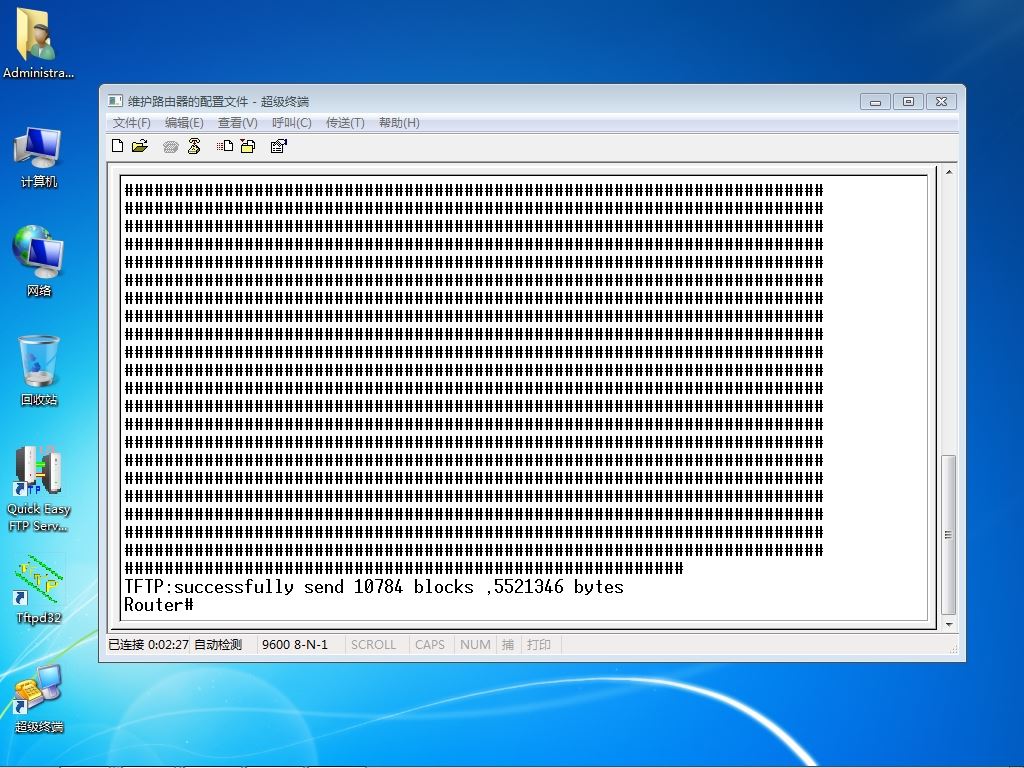
Task: Click the 打印 print status indicator
Action: coord(539,645)
